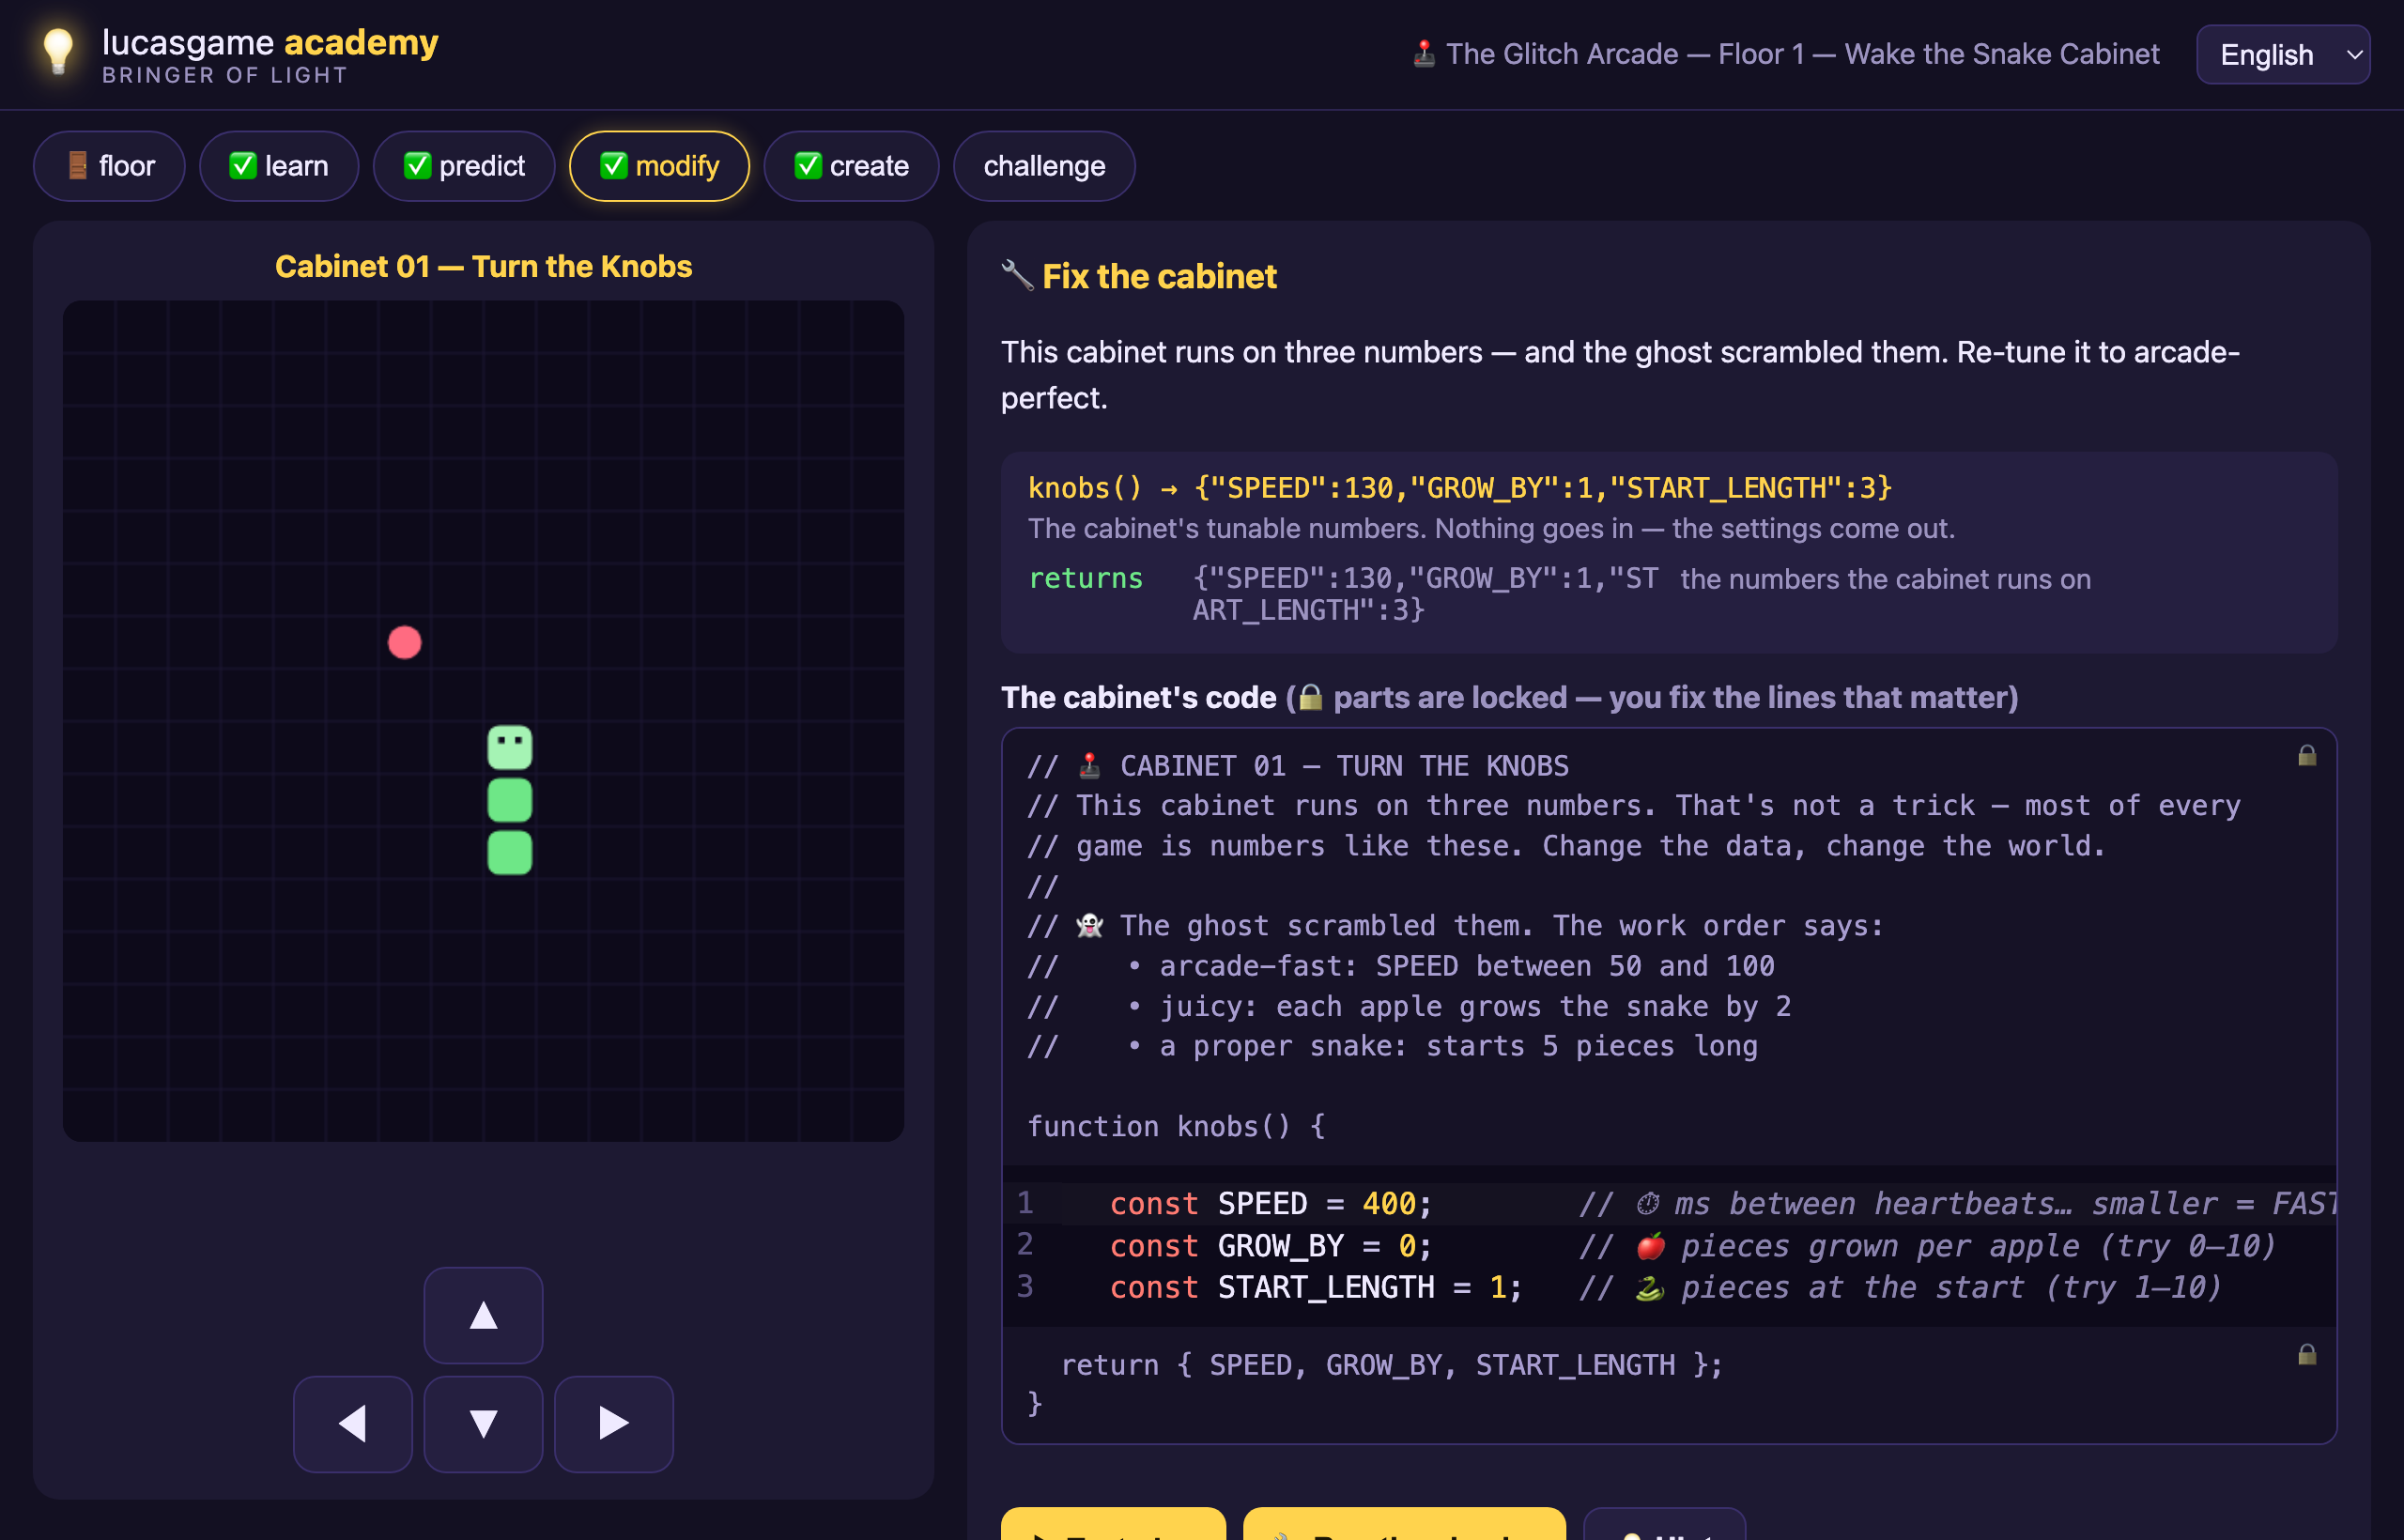Click the red apple on the game grid
Viewport: 2404px width, 1540px height.
coord(404,642)
